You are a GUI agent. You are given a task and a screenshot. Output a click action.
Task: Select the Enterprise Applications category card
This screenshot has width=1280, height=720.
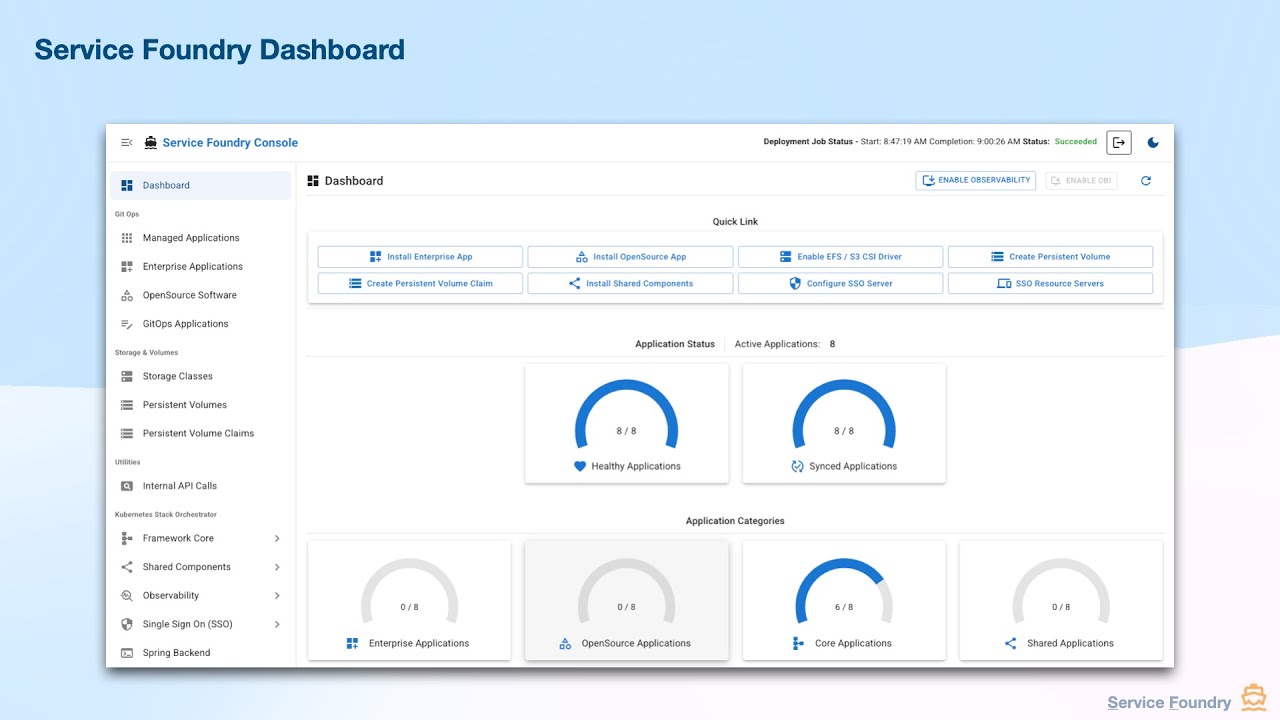[409, 601]
